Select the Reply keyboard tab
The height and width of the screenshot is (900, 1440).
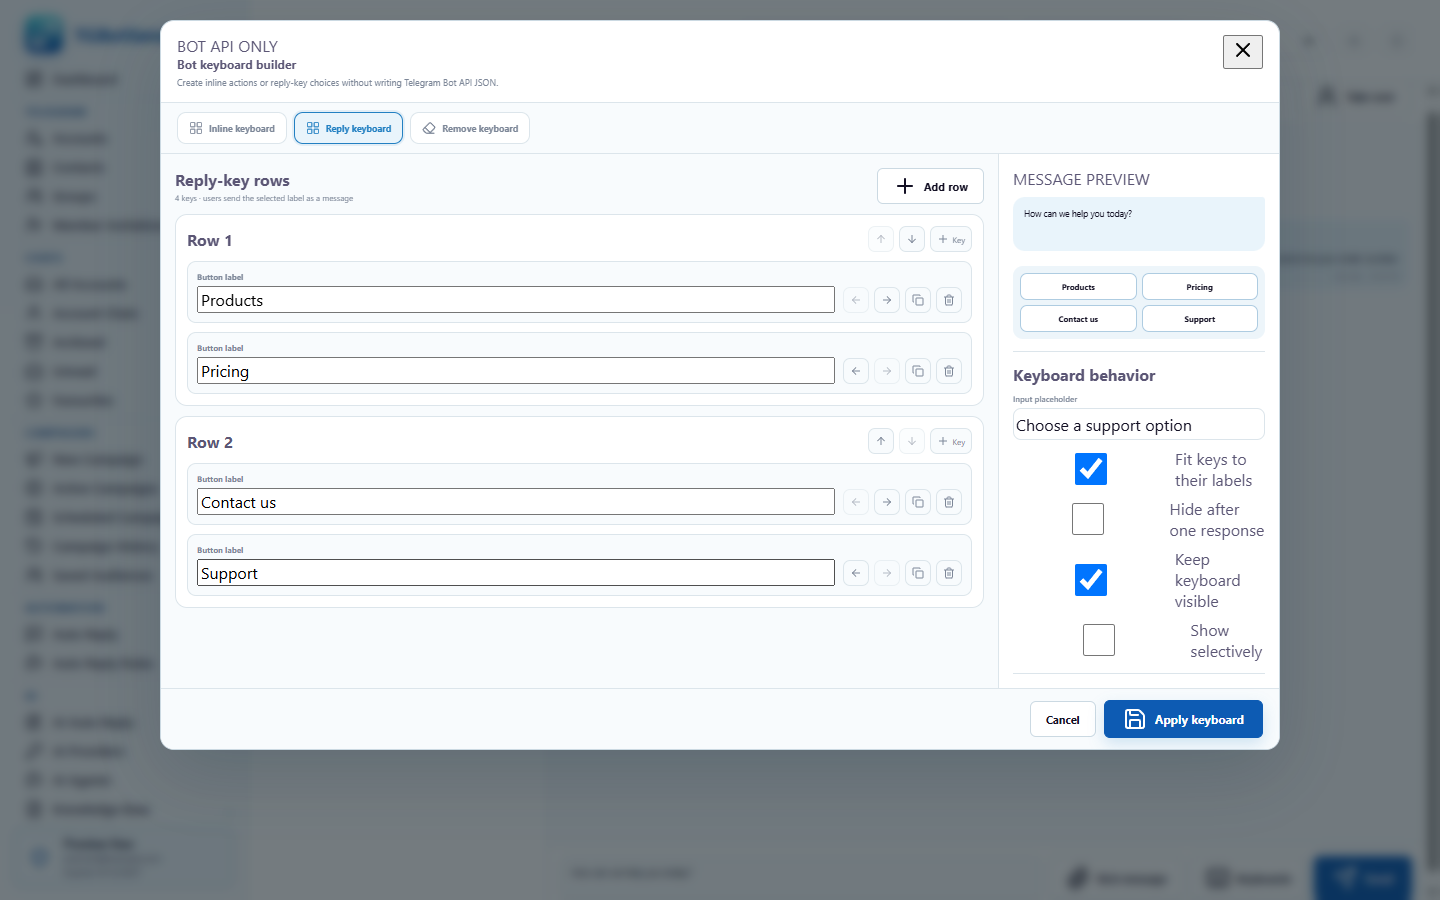[349, 128]
